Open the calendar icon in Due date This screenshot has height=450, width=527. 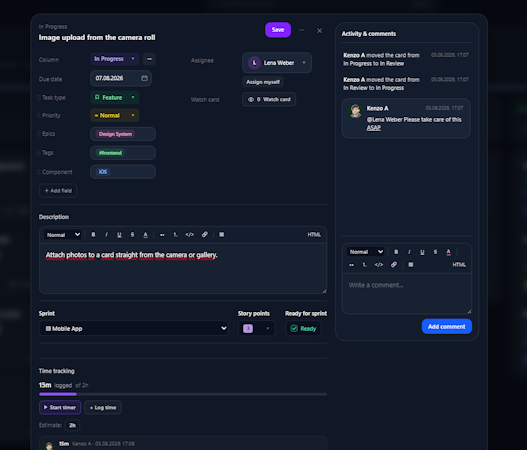pos(145,78)
